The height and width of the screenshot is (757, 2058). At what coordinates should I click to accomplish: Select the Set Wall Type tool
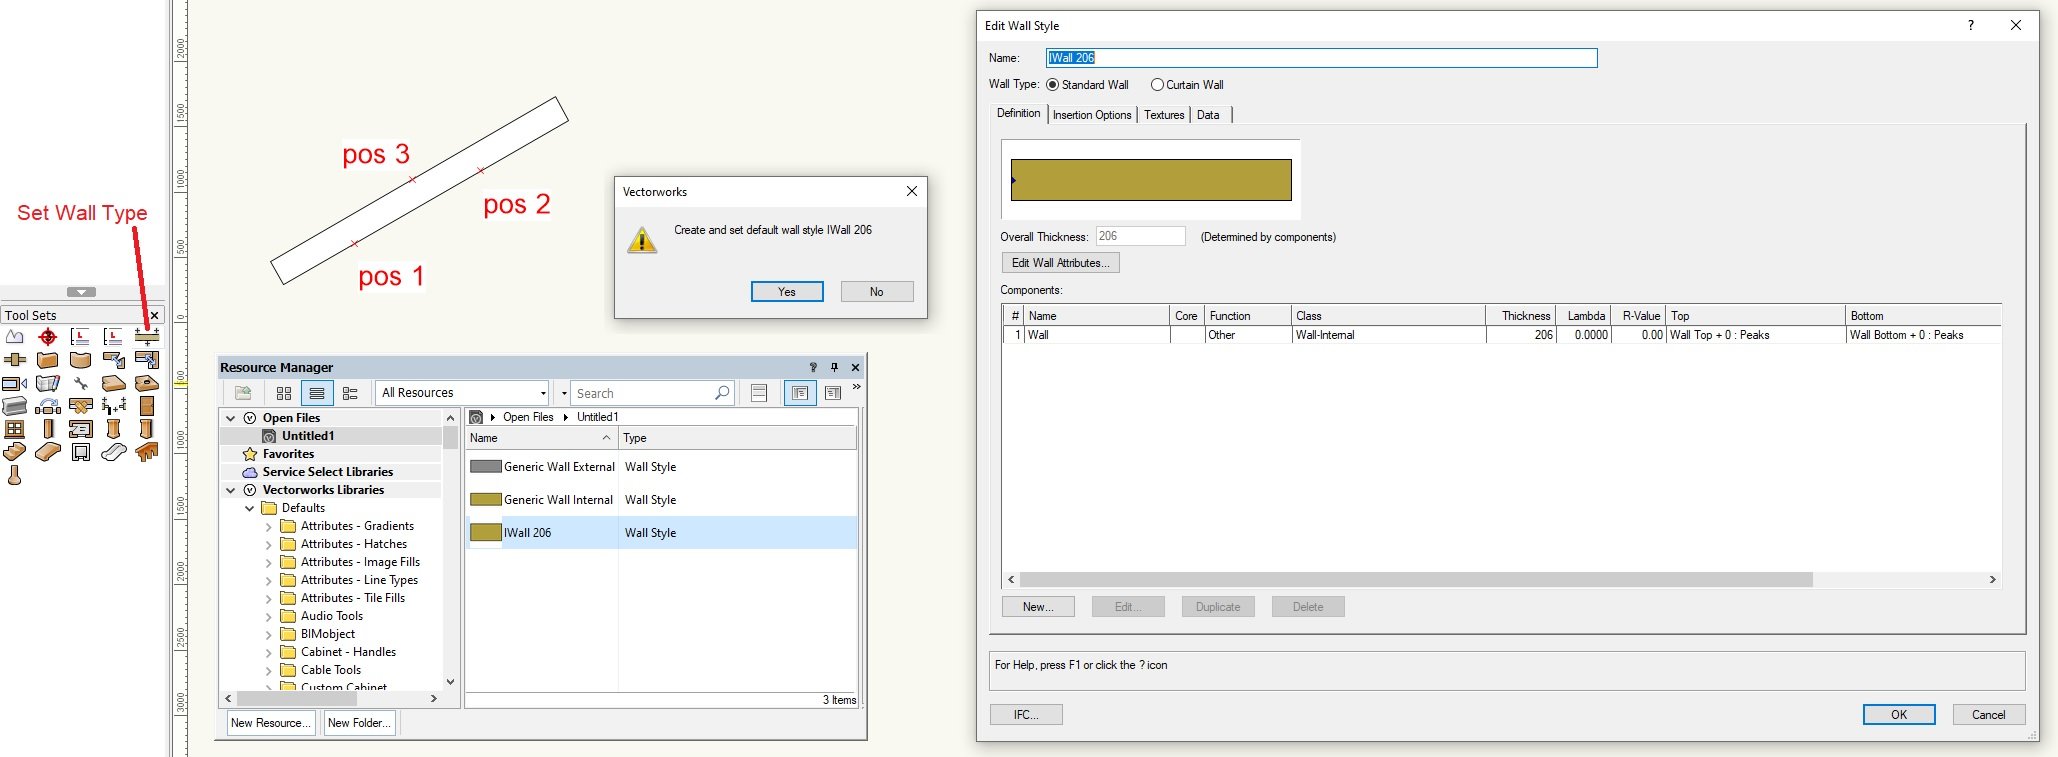coord(146,337)
